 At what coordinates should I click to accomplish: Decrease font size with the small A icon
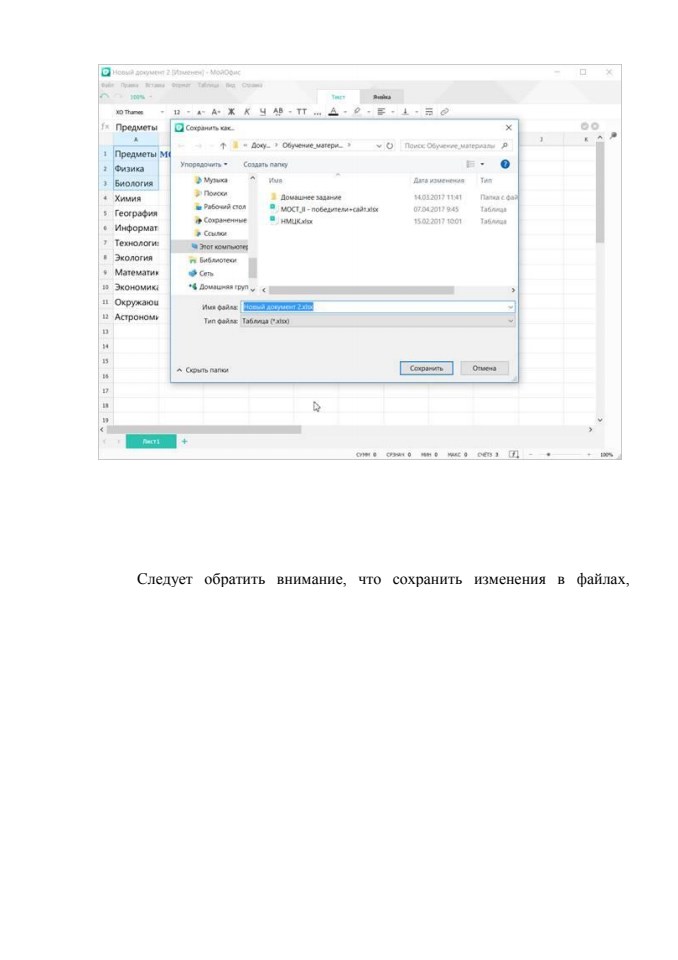200,112
